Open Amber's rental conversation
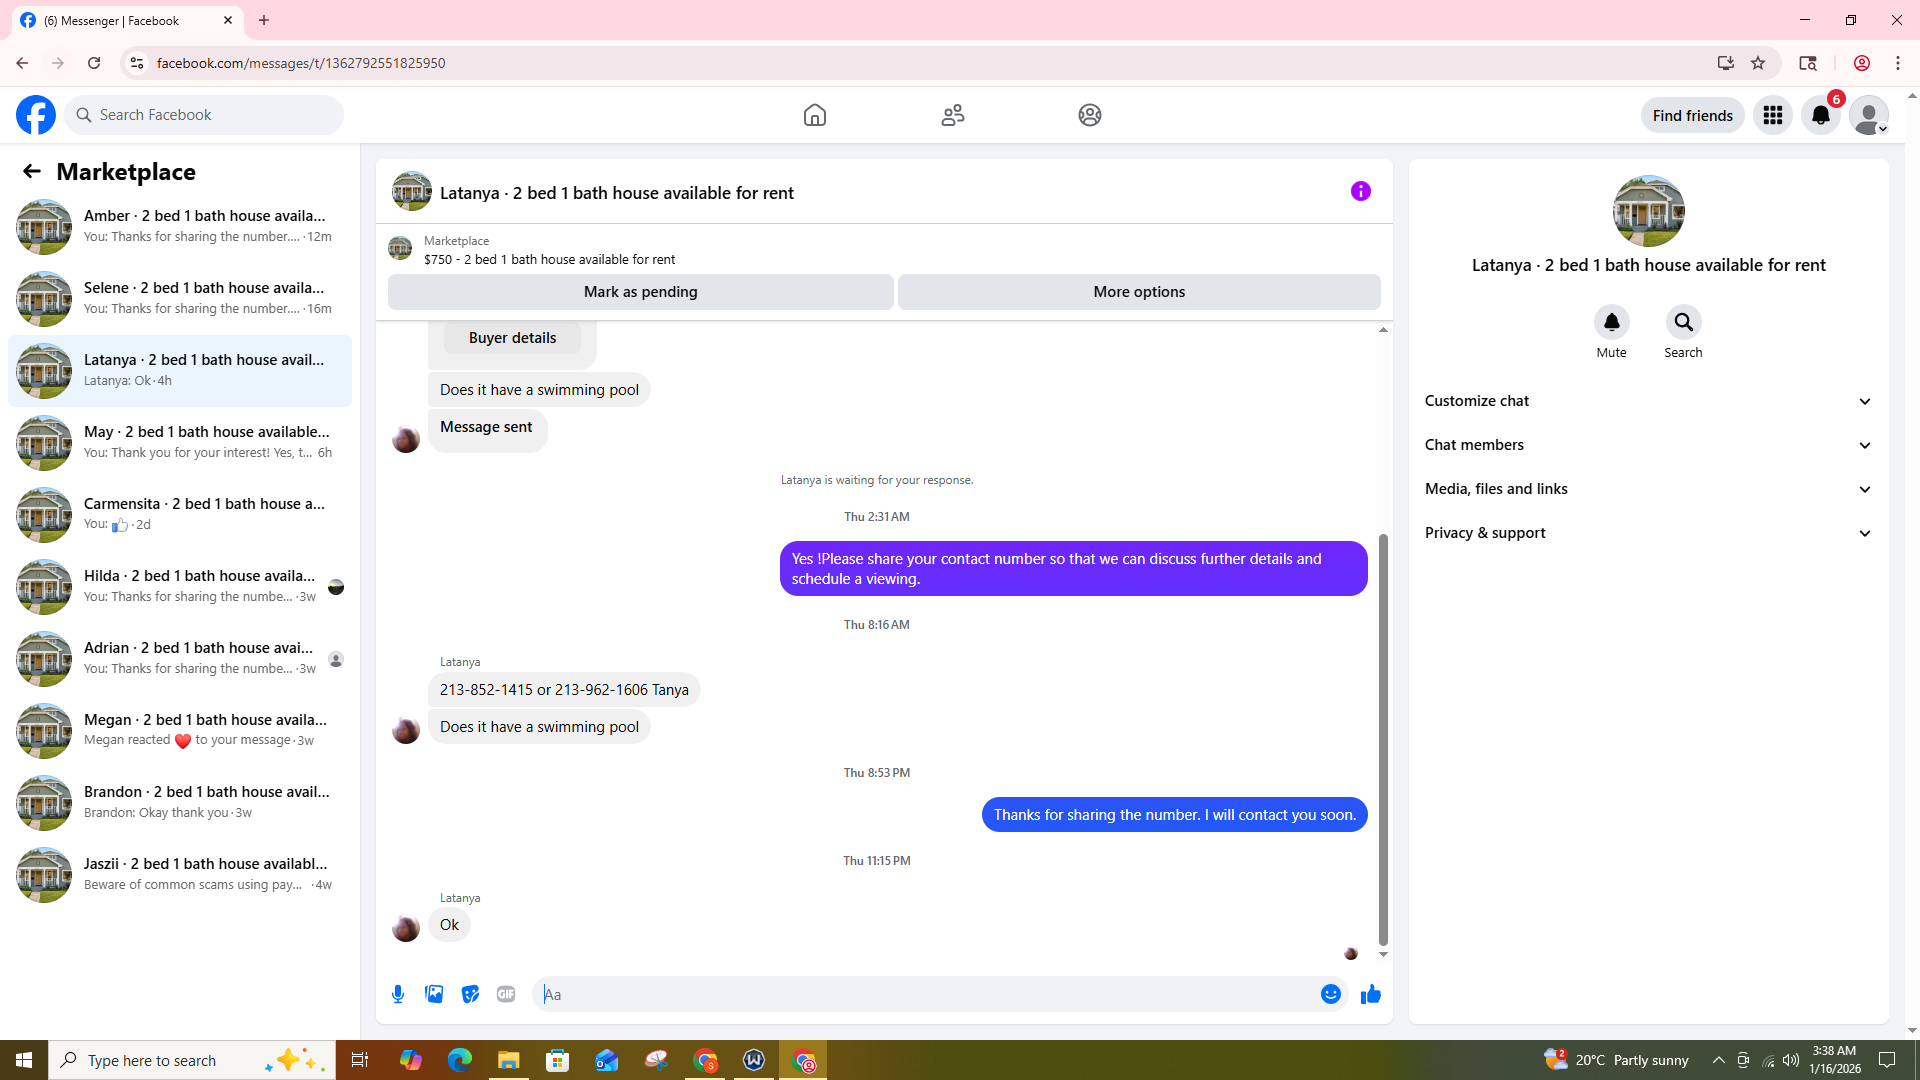The width and height of the screenshot is (1920, 1080). 180,226
